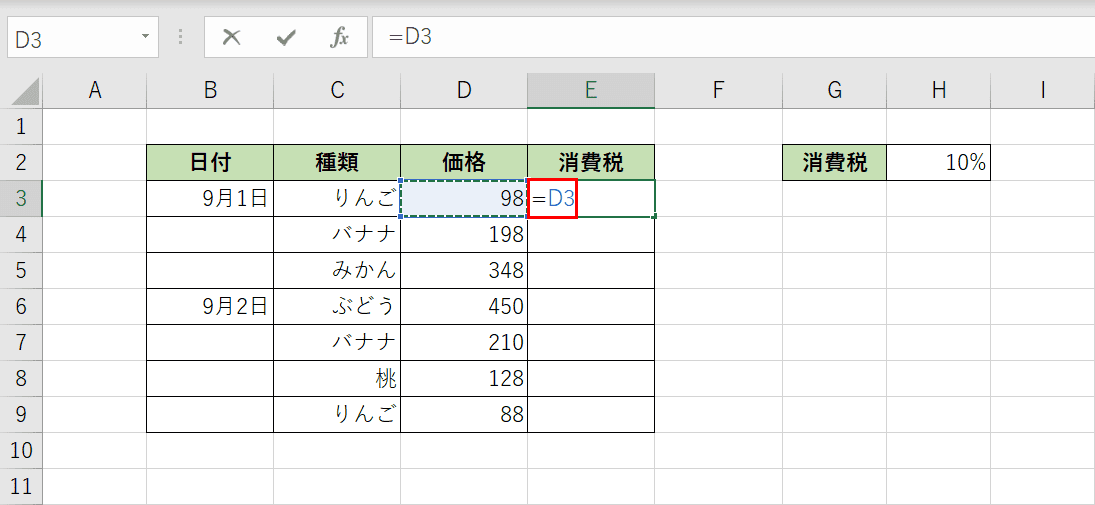Screen dimensions: 1095x505
Task: Select column G header
Action: [x=835, y=91]
